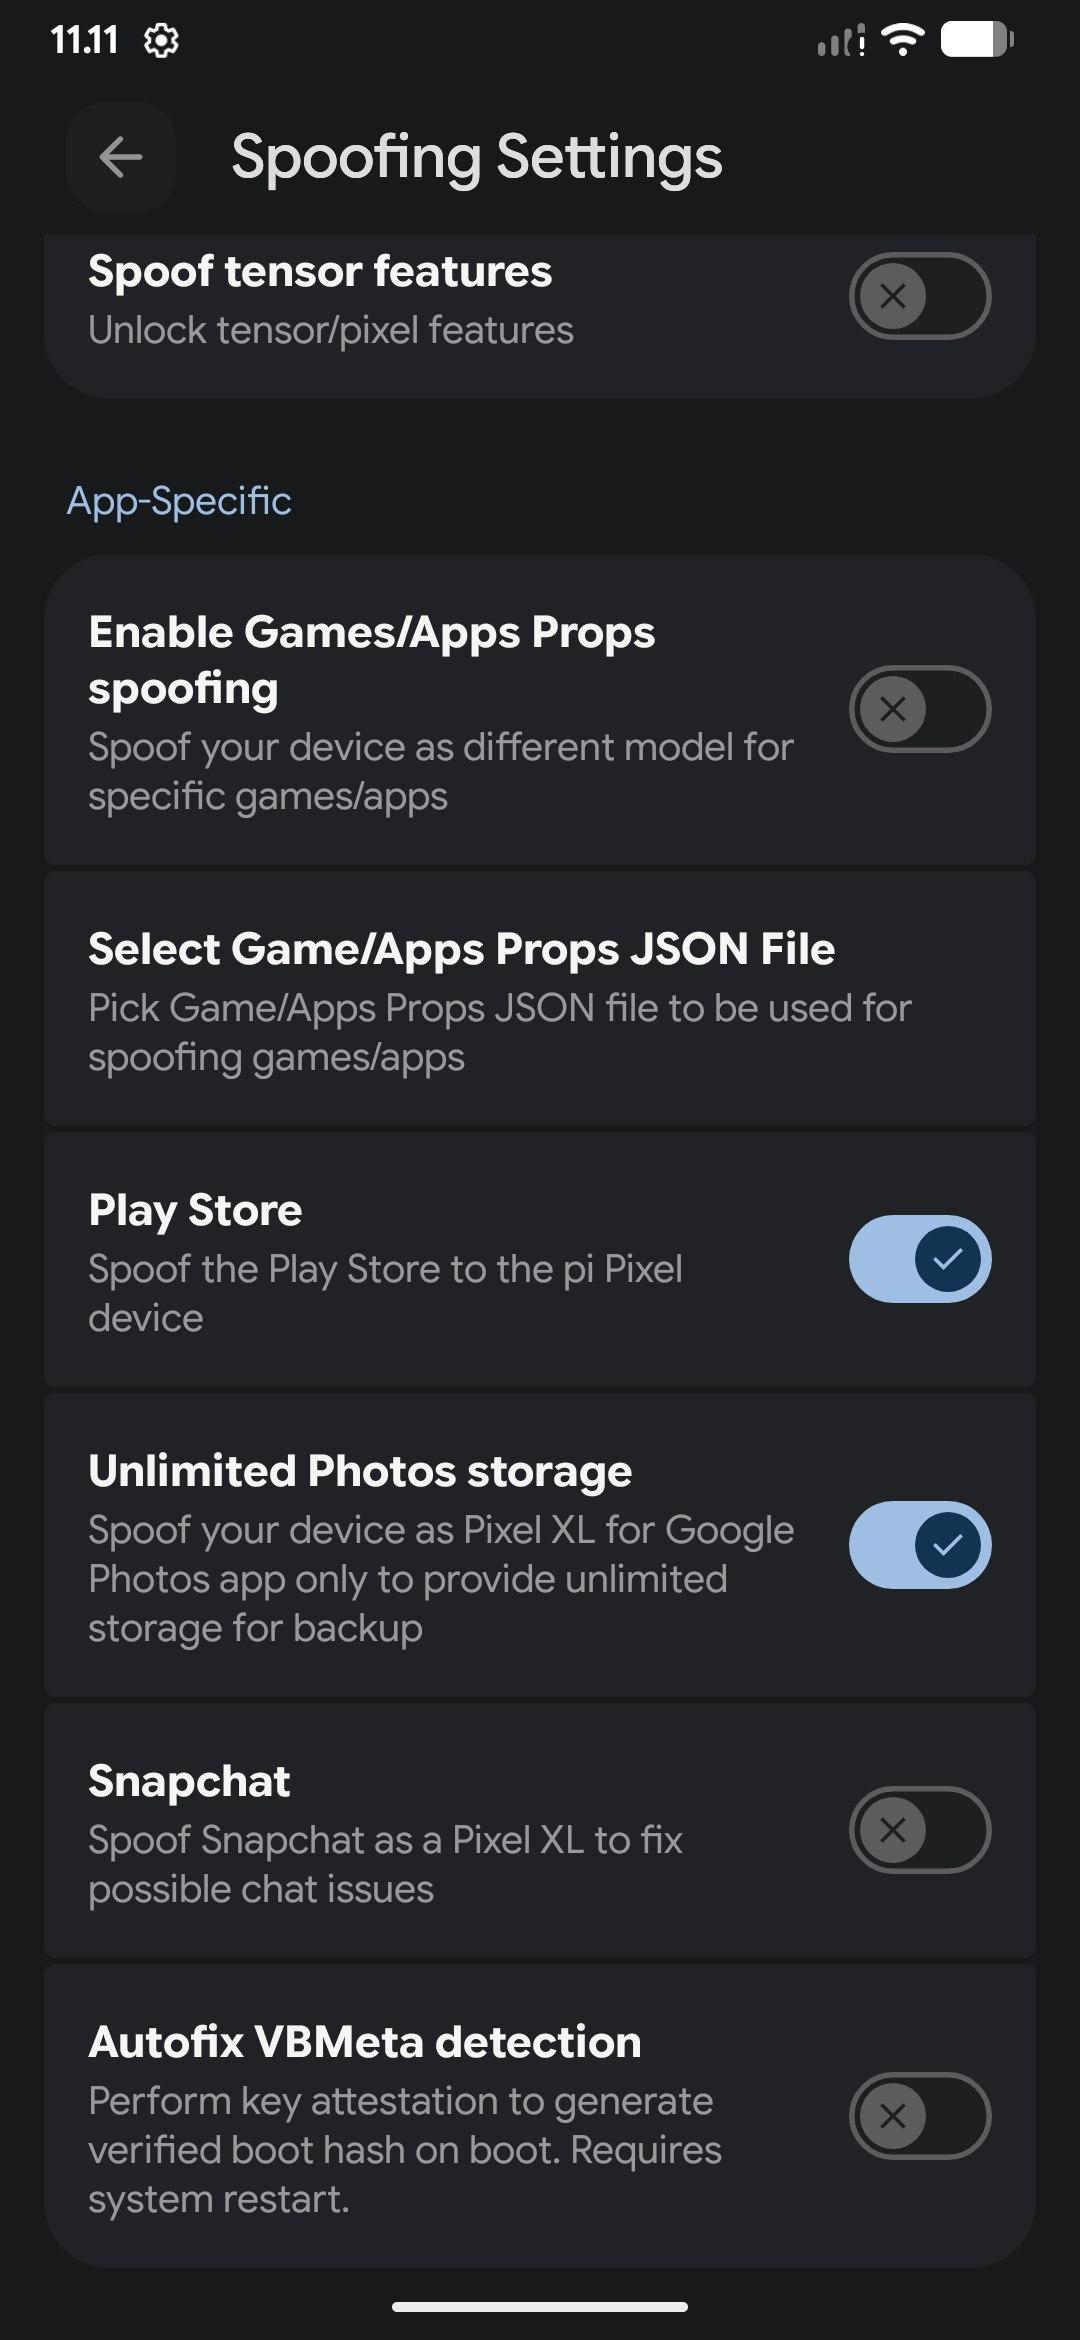Screen dimensions: 1080x2340
Task: Enable the Snapchat spoofing switch
Action: 919,1830
